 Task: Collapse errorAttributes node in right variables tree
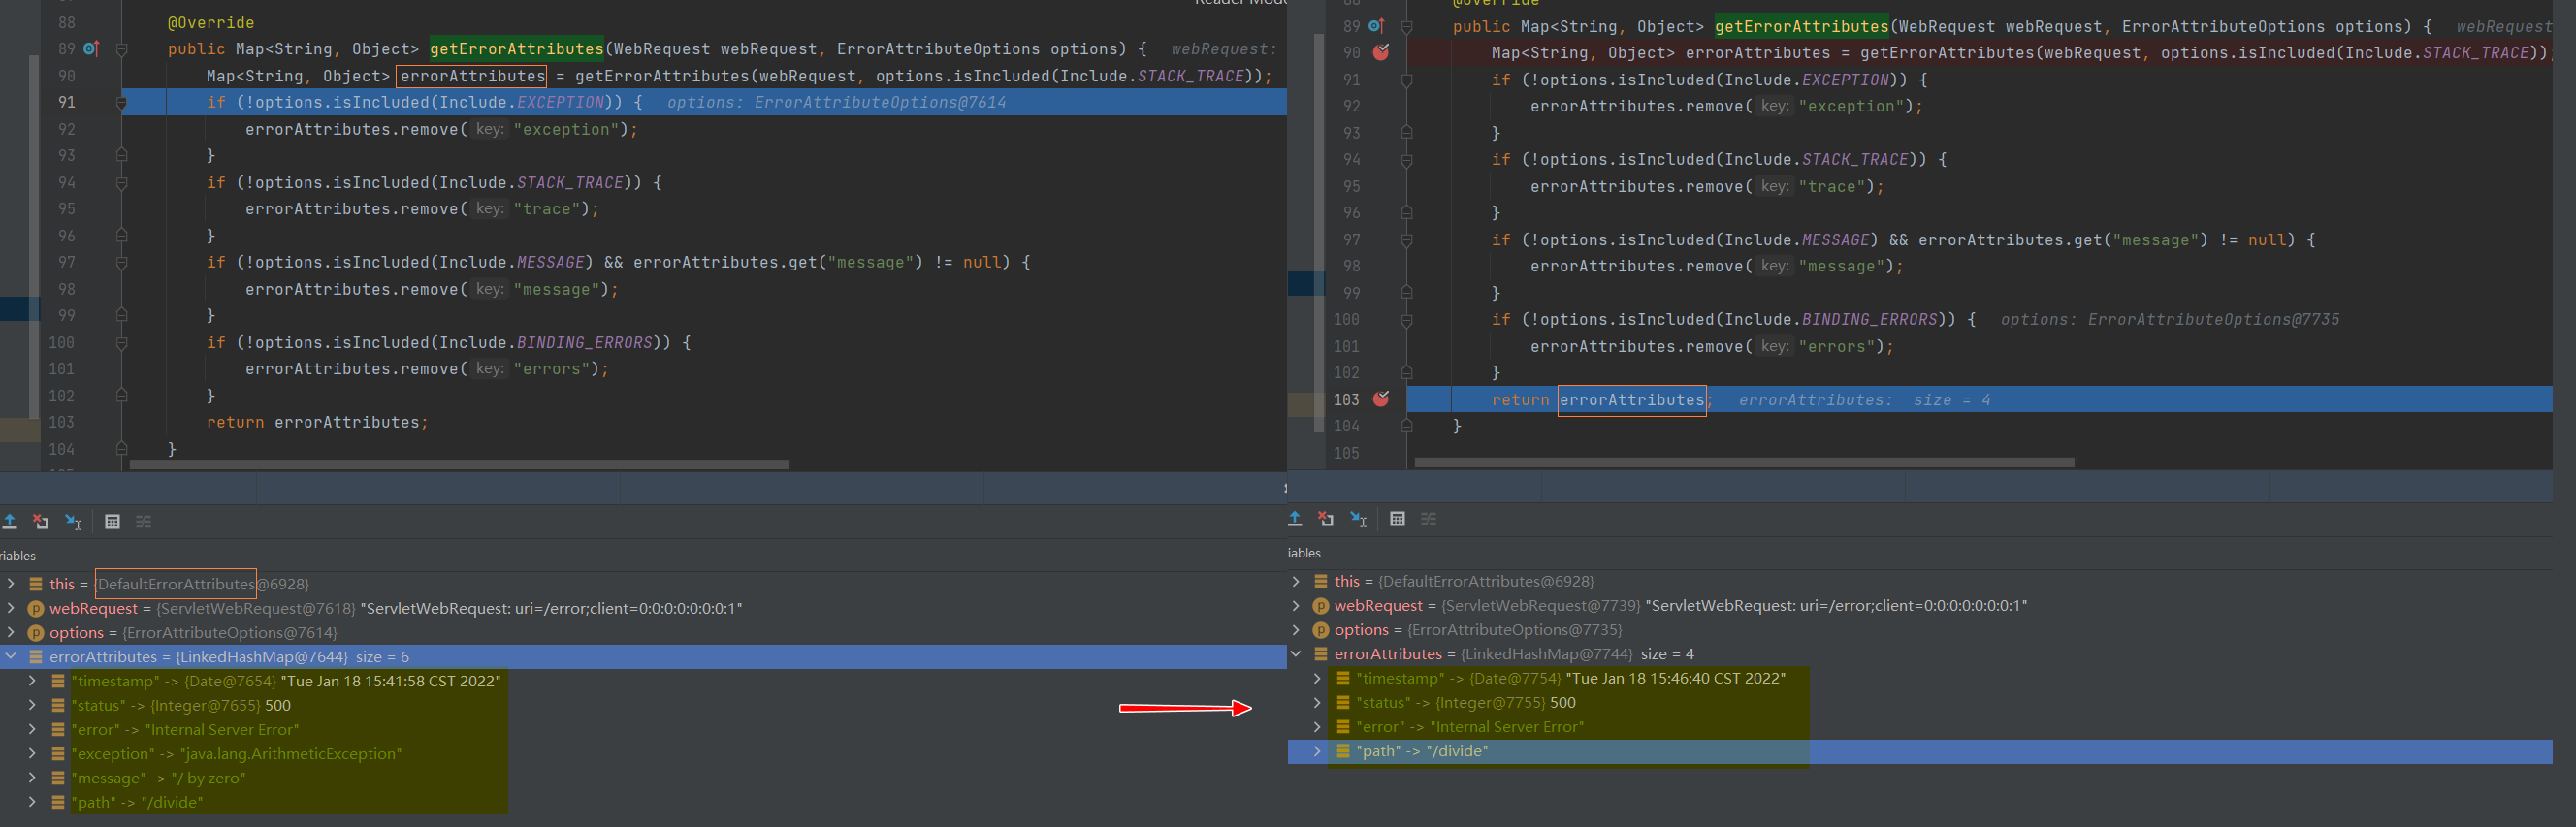pos(1296,654)
